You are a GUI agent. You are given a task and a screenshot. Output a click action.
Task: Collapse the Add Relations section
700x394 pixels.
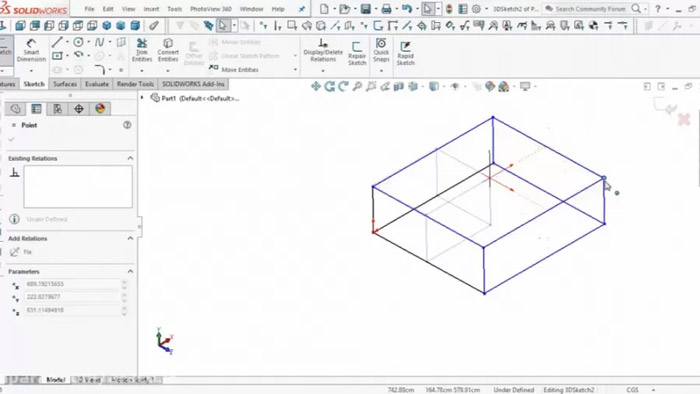[x=130, y=239]
